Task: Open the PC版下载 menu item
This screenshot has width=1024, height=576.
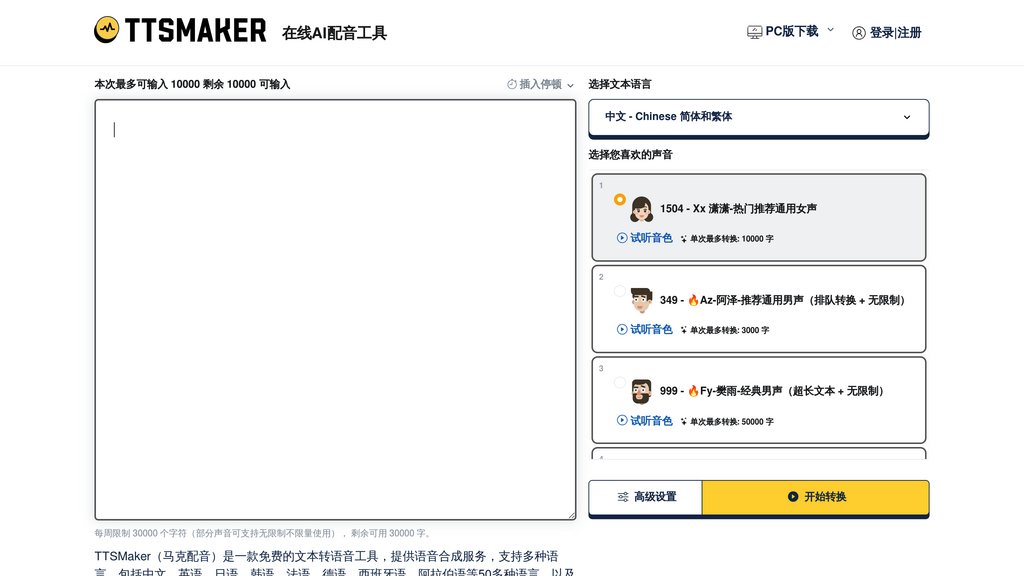Action: [791, 31]
